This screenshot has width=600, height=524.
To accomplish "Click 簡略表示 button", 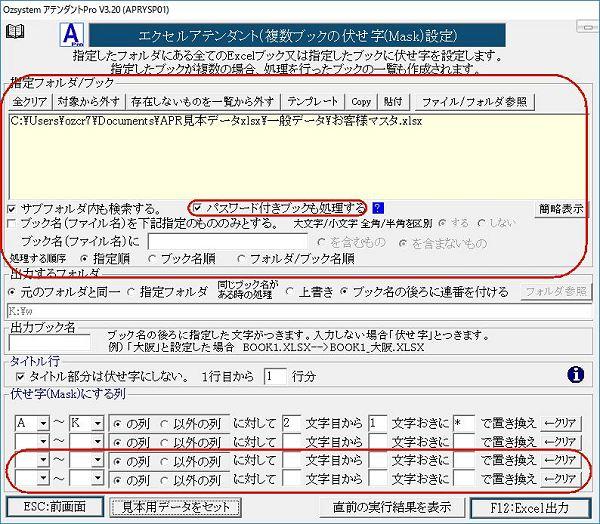I will coord(561,209).
